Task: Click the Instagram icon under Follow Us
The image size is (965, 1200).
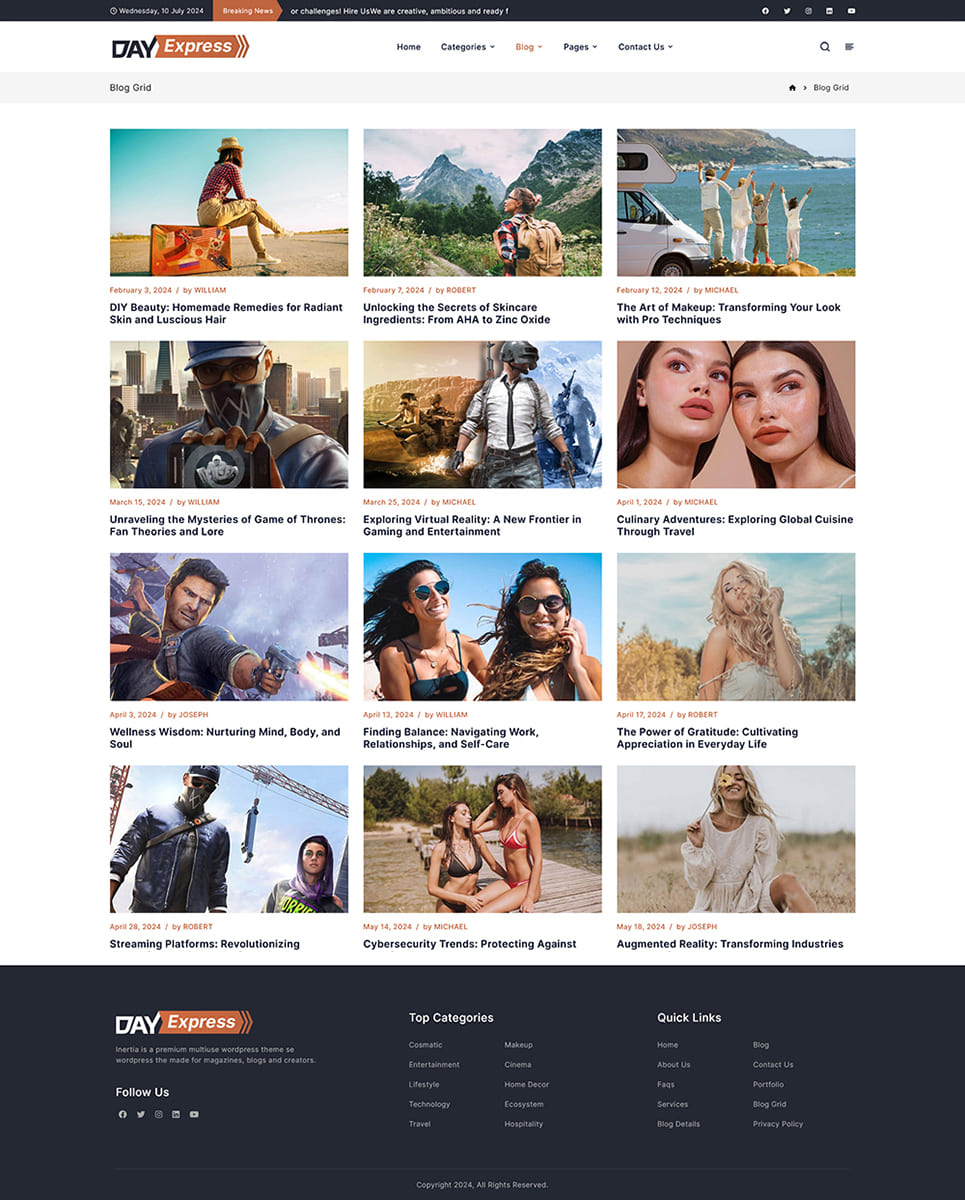Action: point(158,1114)
